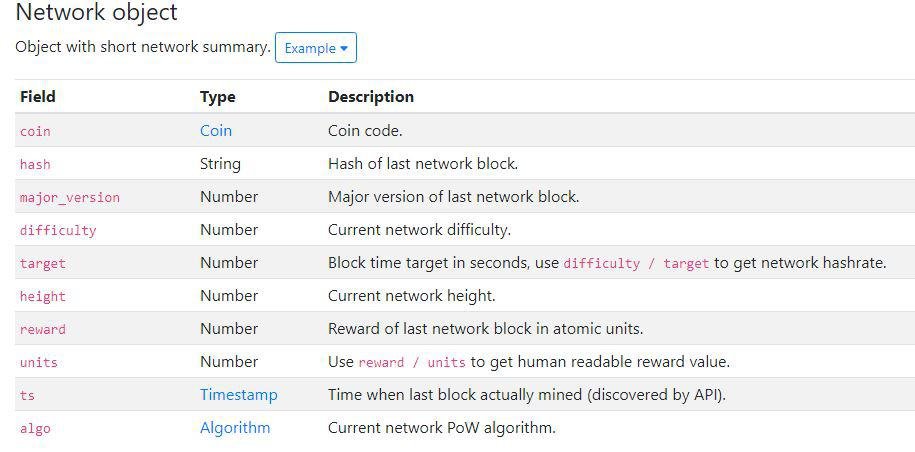Click the ts field name
This screenshot has height=452, width=915.
pos(27,395)
